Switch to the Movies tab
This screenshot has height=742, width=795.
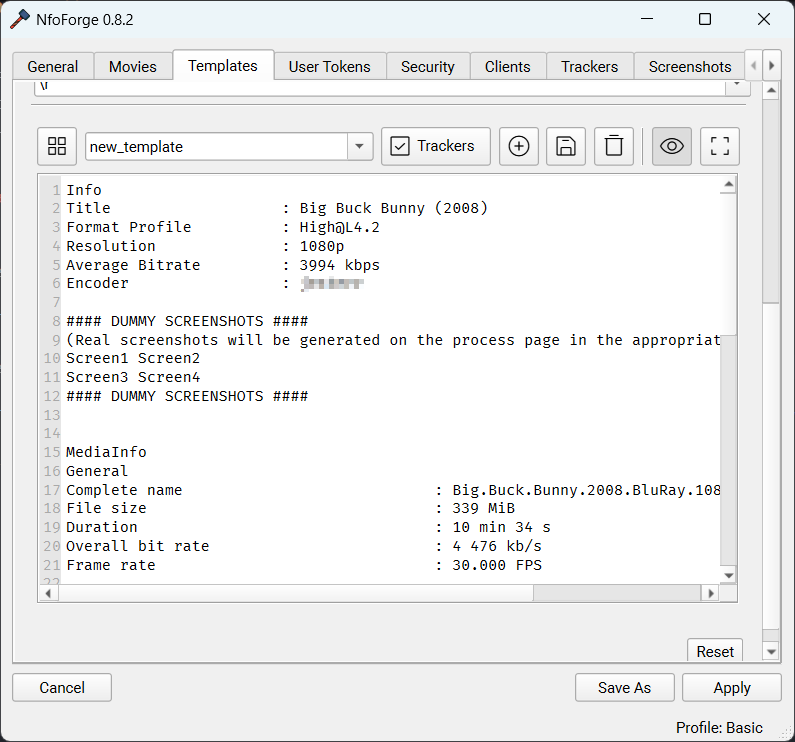[133, 66]
